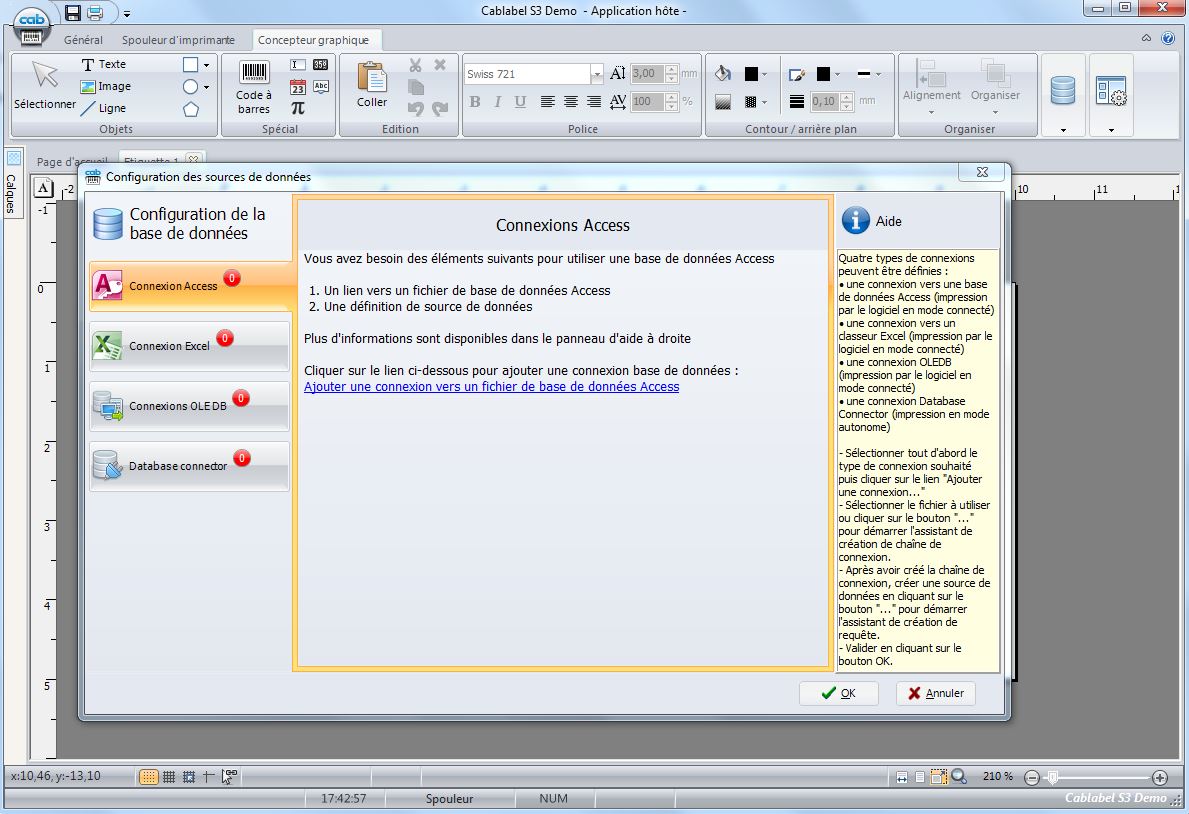The height and width of the screenshot is (814, 1189).
Task: Expand the database ribbon button dropdown
Action: pyautogui.click(x=1063, y=130)
